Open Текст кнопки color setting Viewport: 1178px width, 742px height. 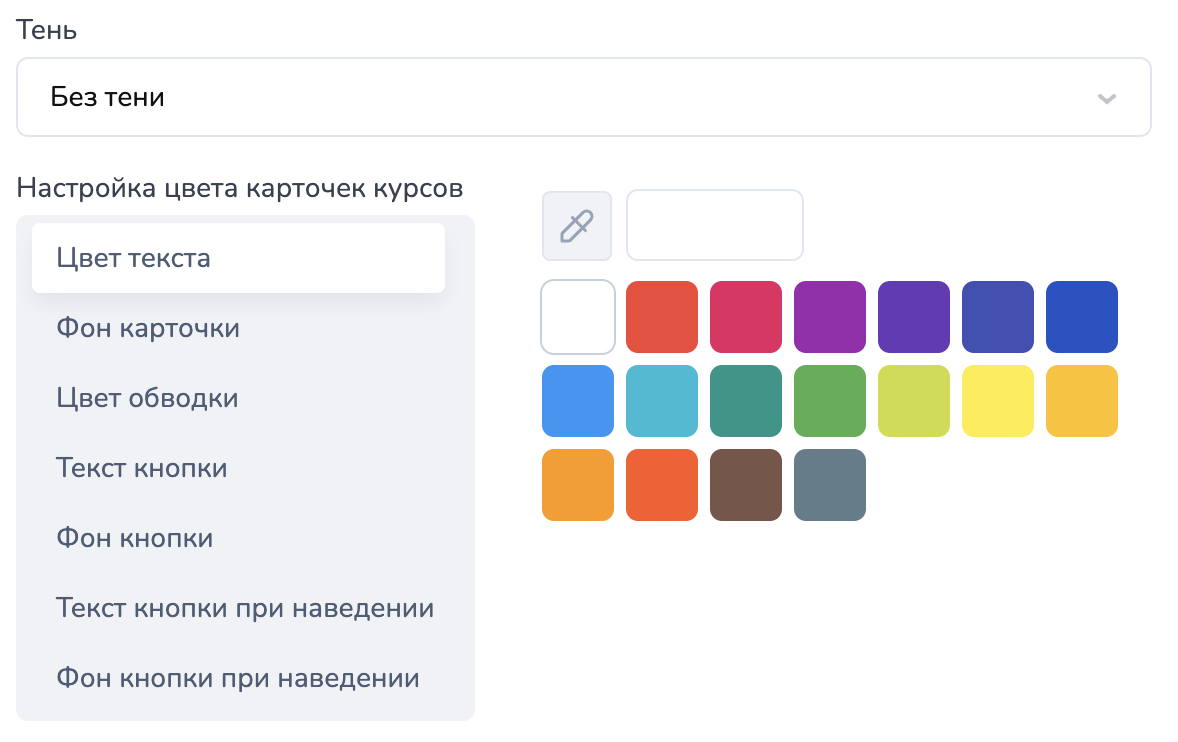coord(238,468)
